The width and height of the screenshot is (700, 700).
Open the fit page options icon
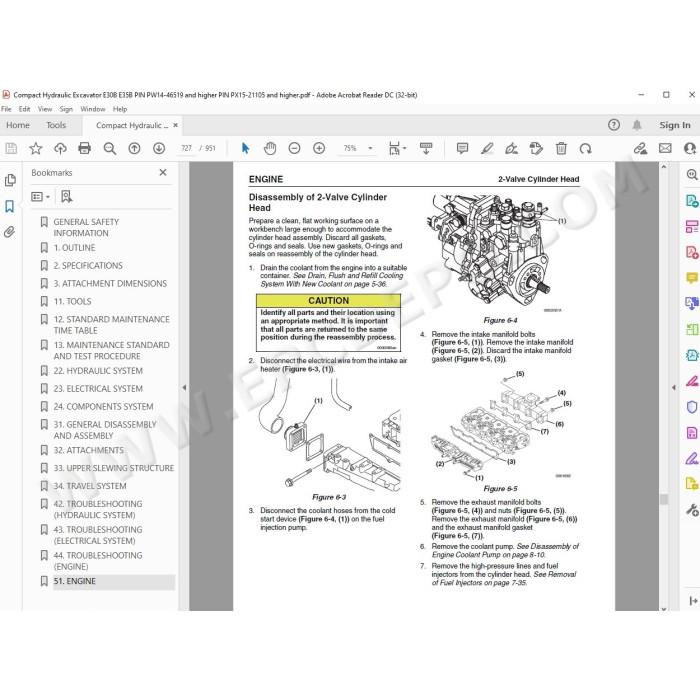pyautogui.click(x=397, y=148)
